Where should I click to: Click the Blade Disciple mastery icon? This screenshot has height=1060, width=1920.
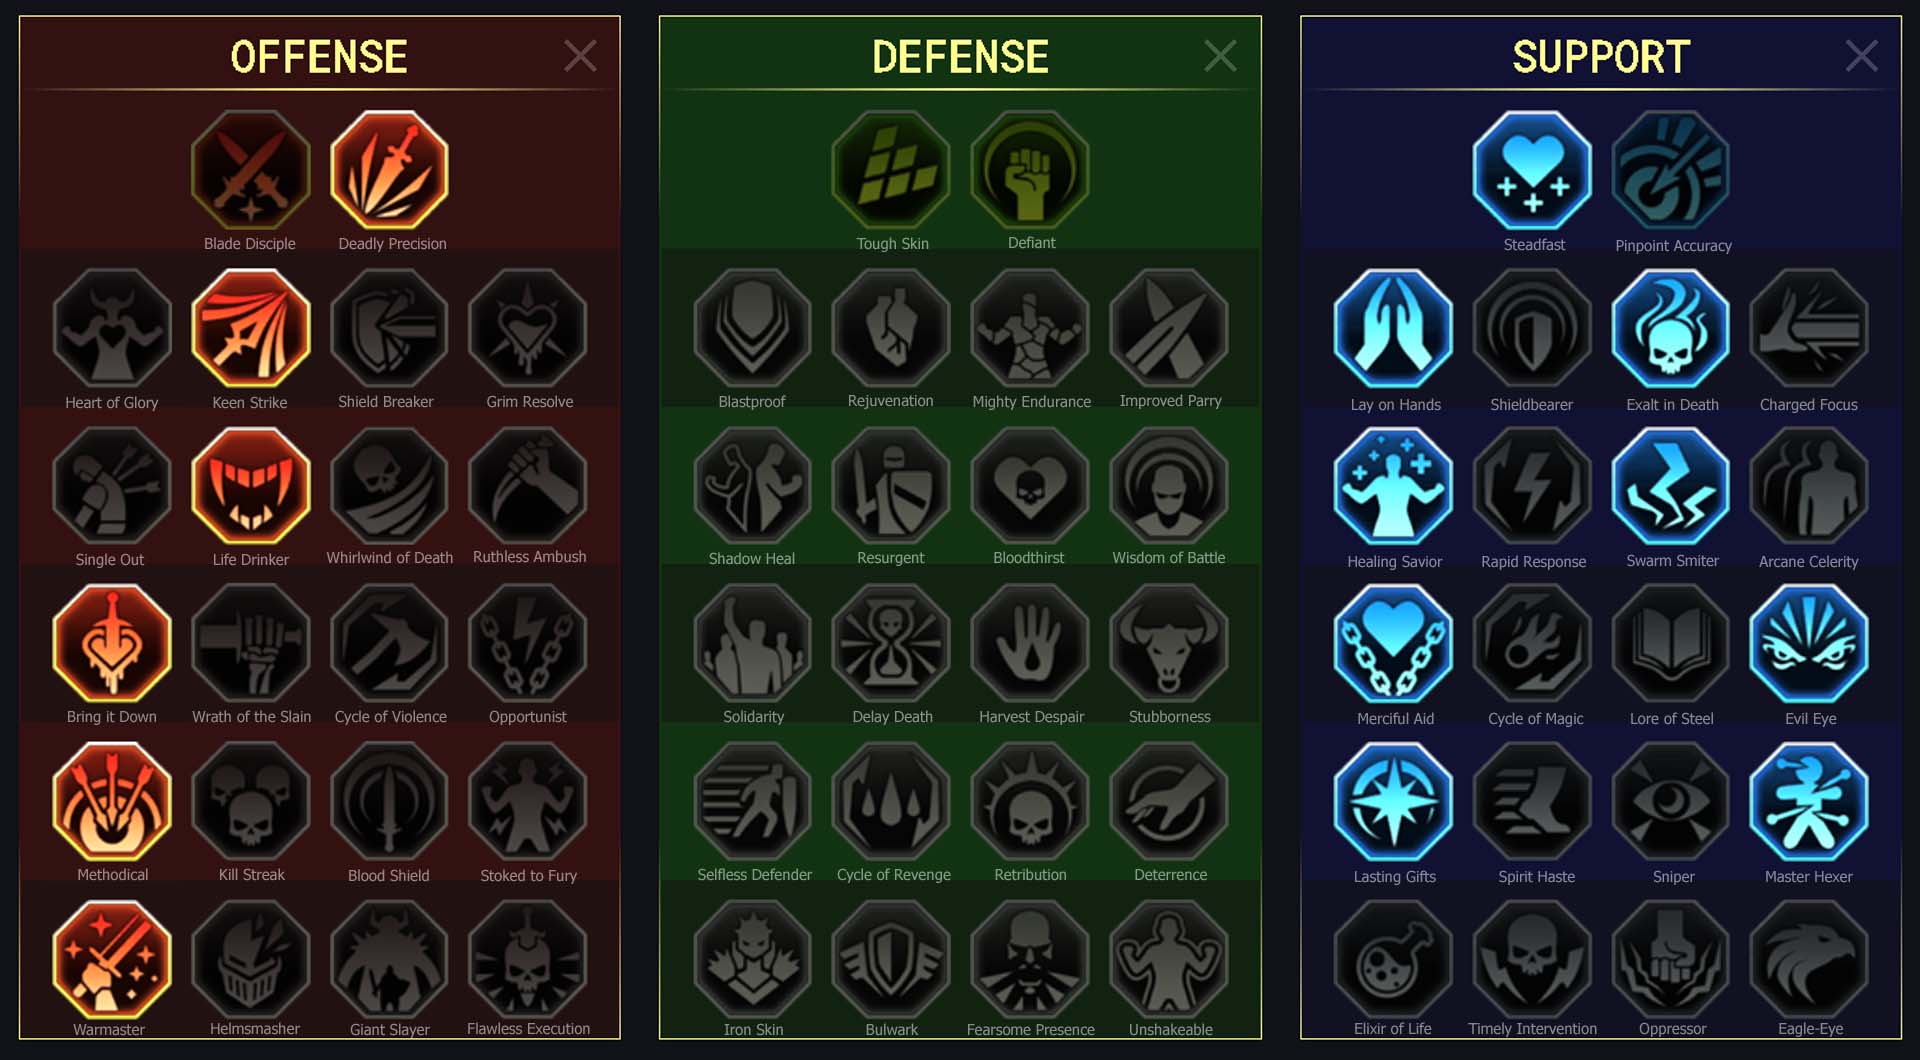(251, 170)
